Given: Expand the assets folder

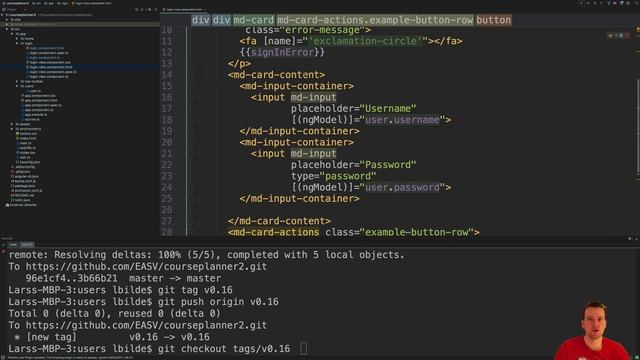Looking at the screenshot, I should pos(12,124).
